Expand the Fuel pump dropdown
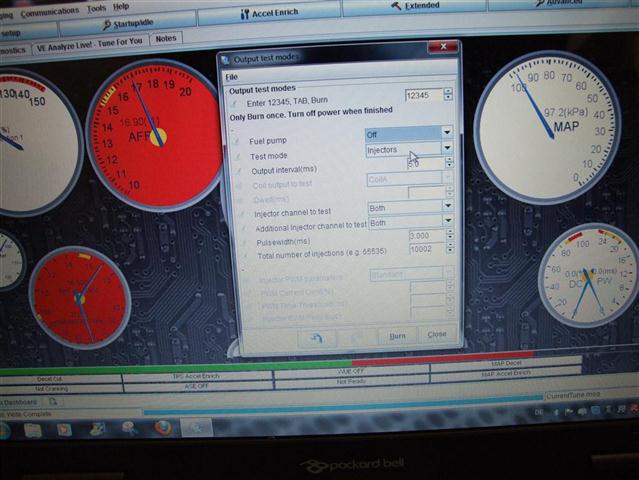This screenshot has width=639, height=480. click(x=446, y=132)
